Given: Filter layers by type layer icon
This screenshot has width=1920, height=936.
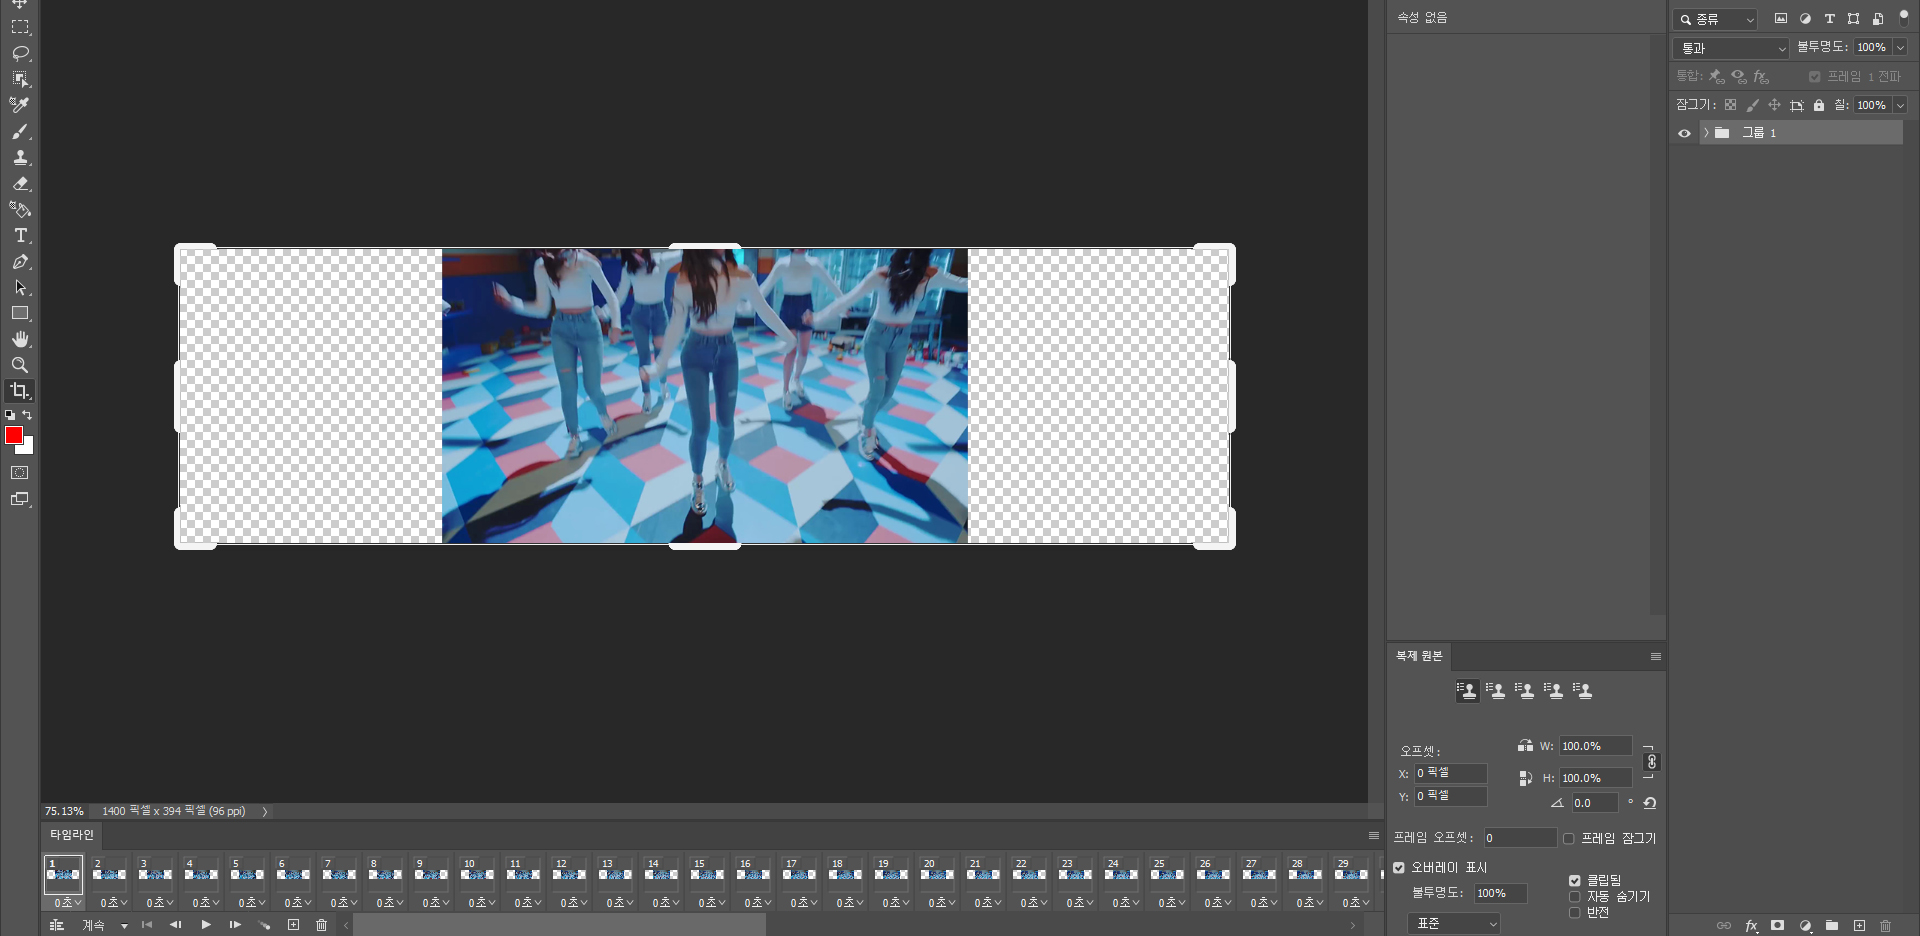Looking at the screenshot, I should 1829,18.
